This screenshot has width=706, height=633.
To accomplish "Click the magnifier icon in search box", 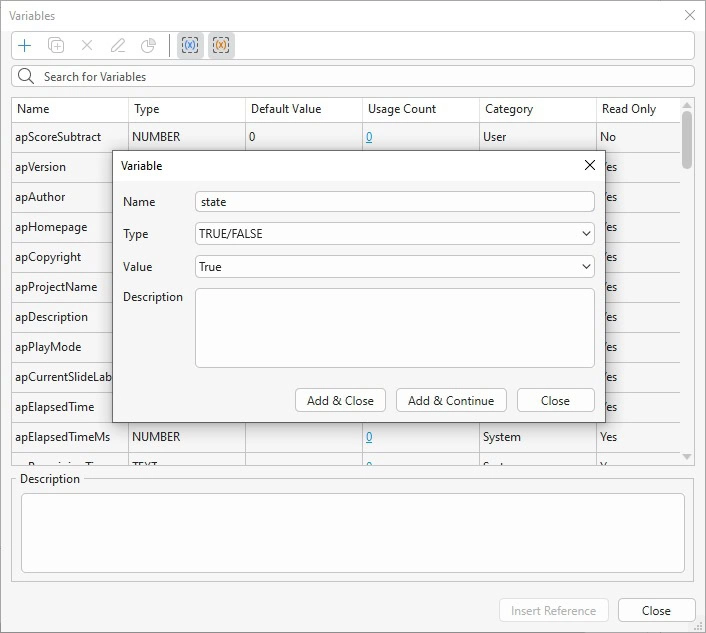I will pos(27,77).
